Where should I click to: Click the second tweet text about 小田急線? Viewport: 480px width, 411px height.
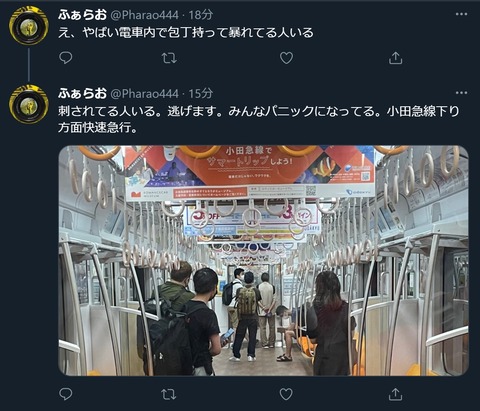(259, 119)
